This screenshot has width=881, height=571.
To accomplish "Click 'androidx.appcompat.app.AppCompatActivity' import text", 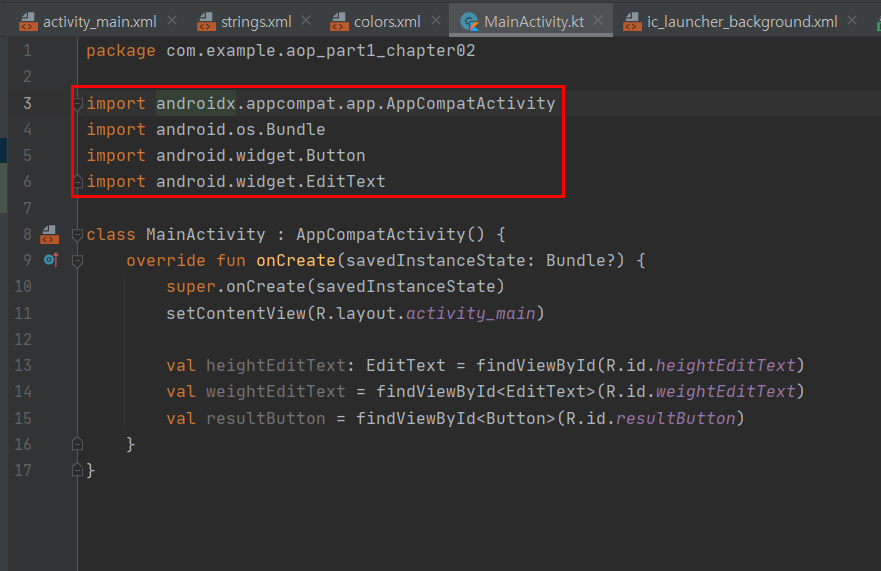I will (356, 103).
